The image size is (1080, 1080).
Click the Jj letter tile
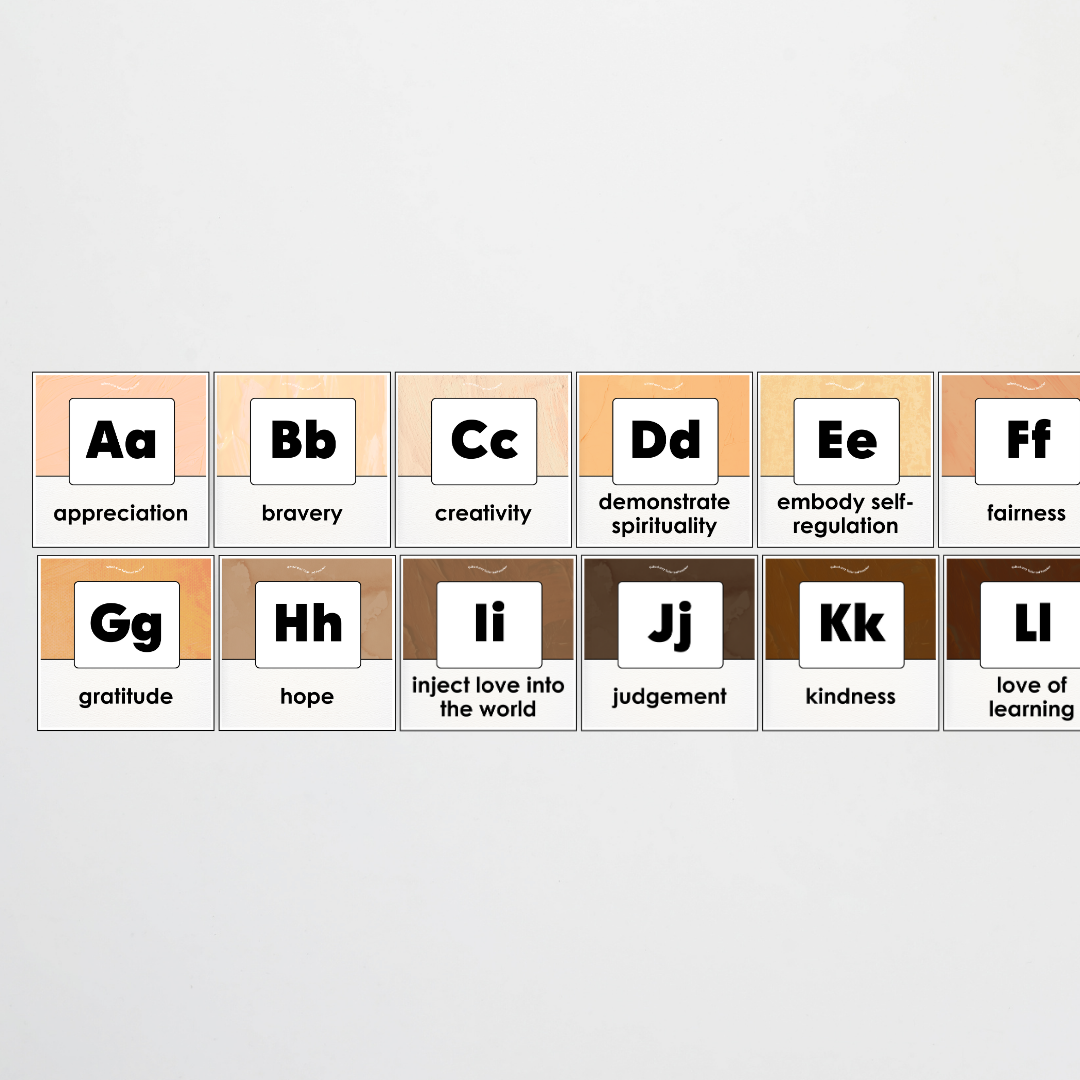pos(670,621)
